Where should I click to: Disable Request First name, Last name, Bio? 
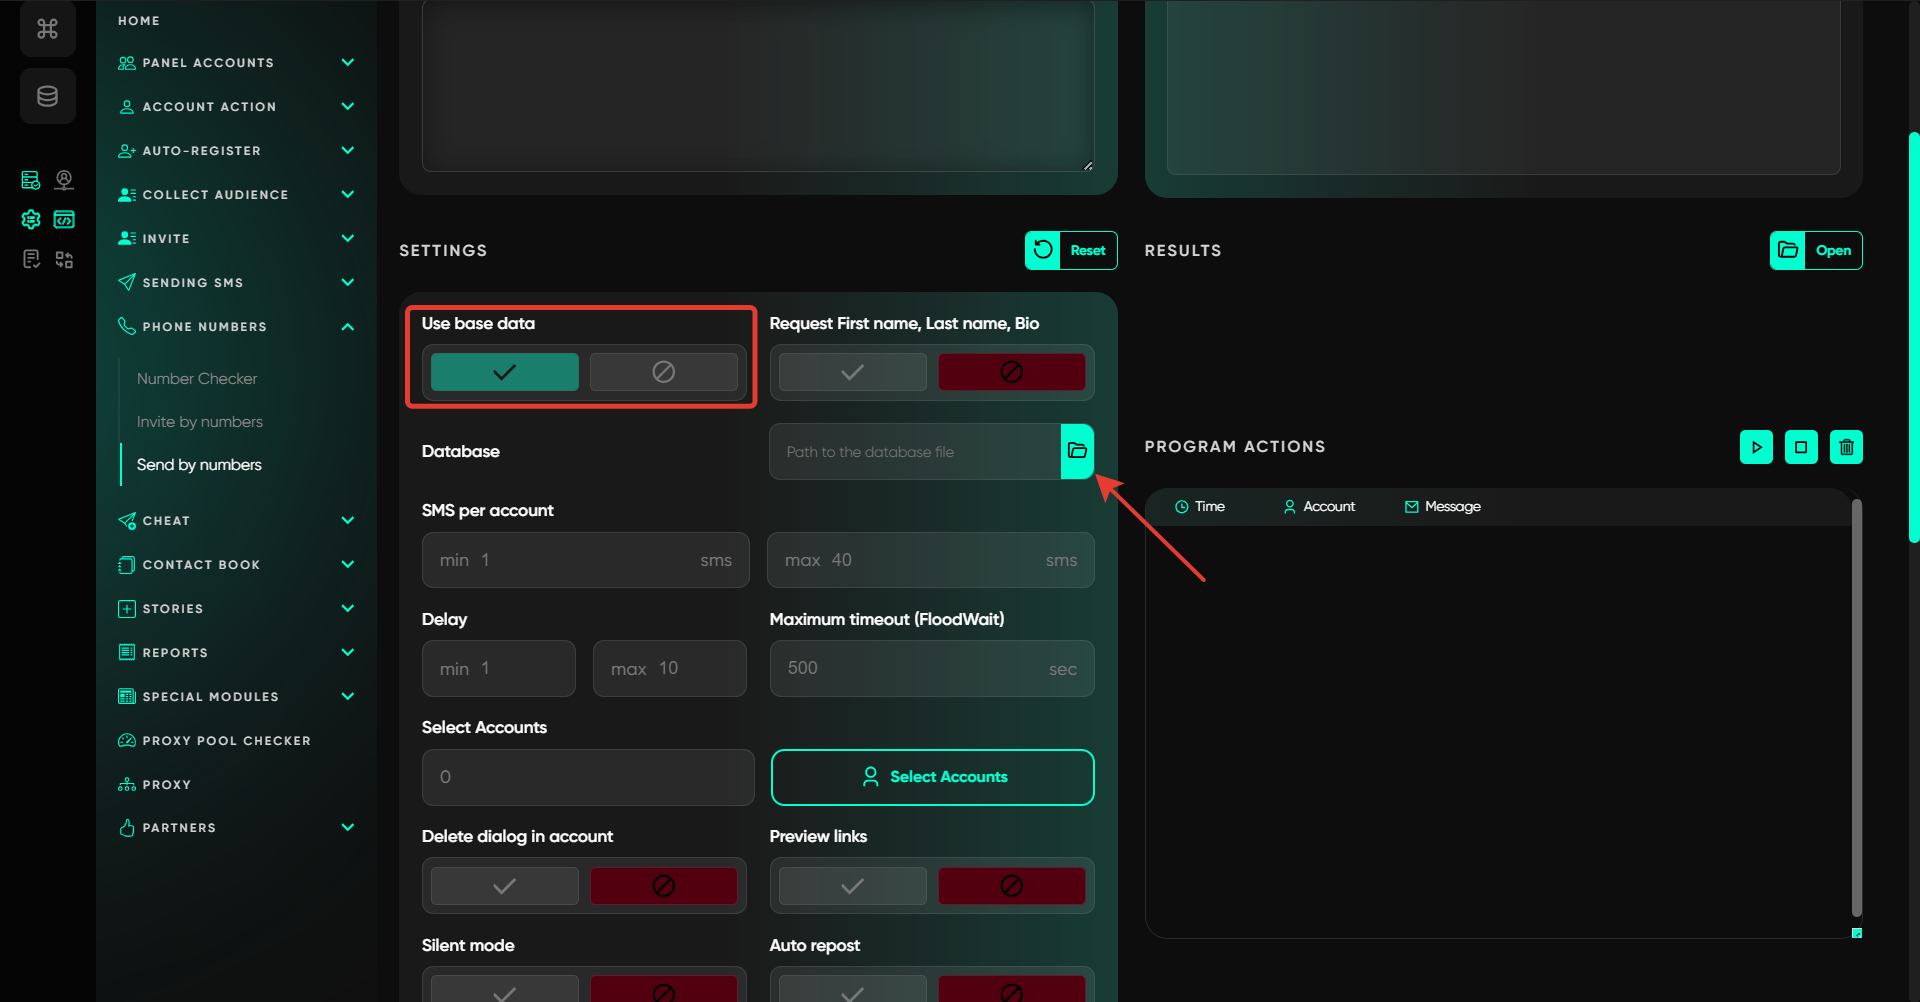(1011, 372)
